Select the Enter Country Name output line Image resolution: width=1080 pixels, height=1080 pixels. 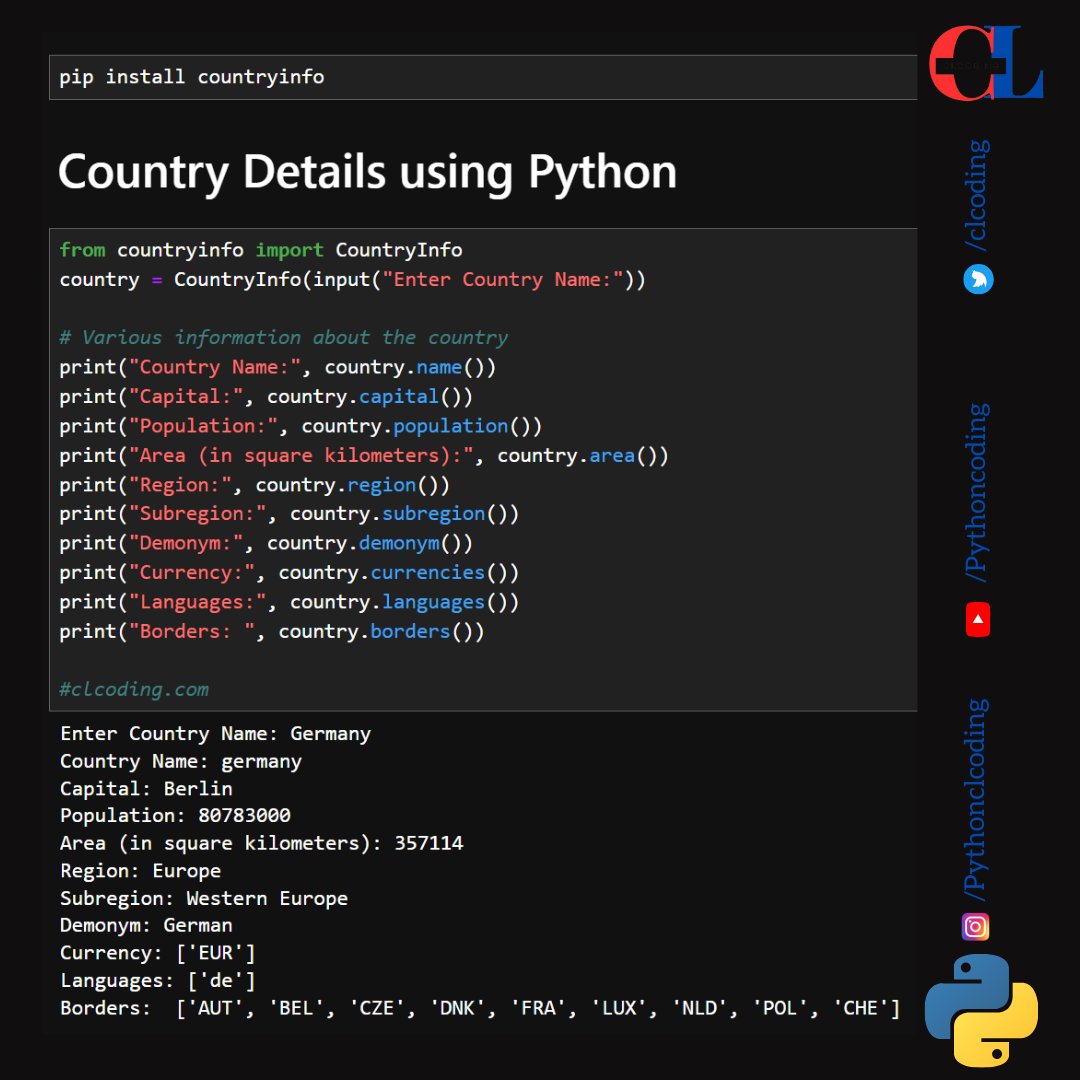[x=216, y=733]
